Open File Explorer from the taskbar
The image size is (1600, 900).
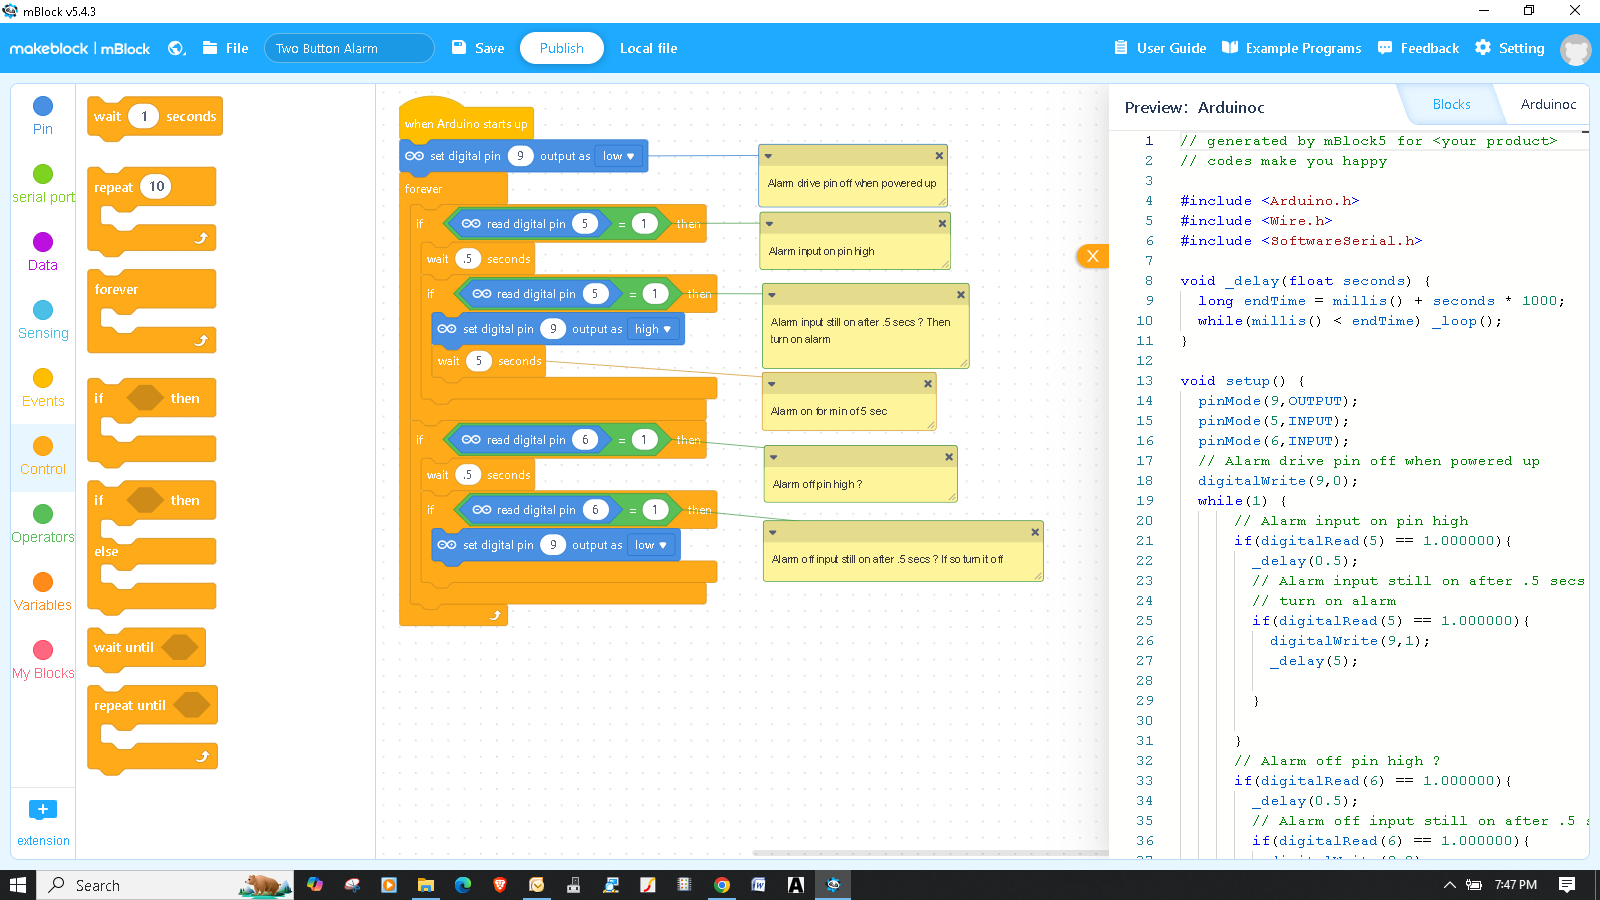coord(426,885)
